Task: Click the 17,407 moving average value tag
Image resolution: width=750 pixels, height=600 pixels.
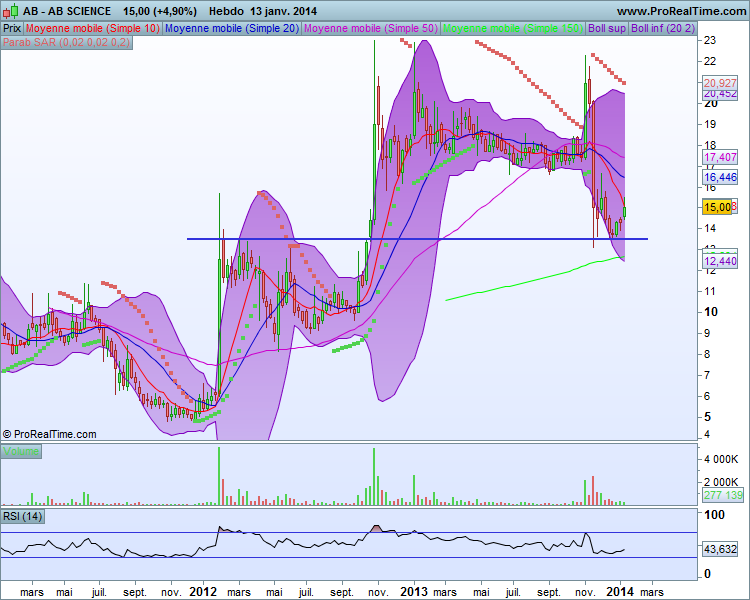Action: (720, 157)
